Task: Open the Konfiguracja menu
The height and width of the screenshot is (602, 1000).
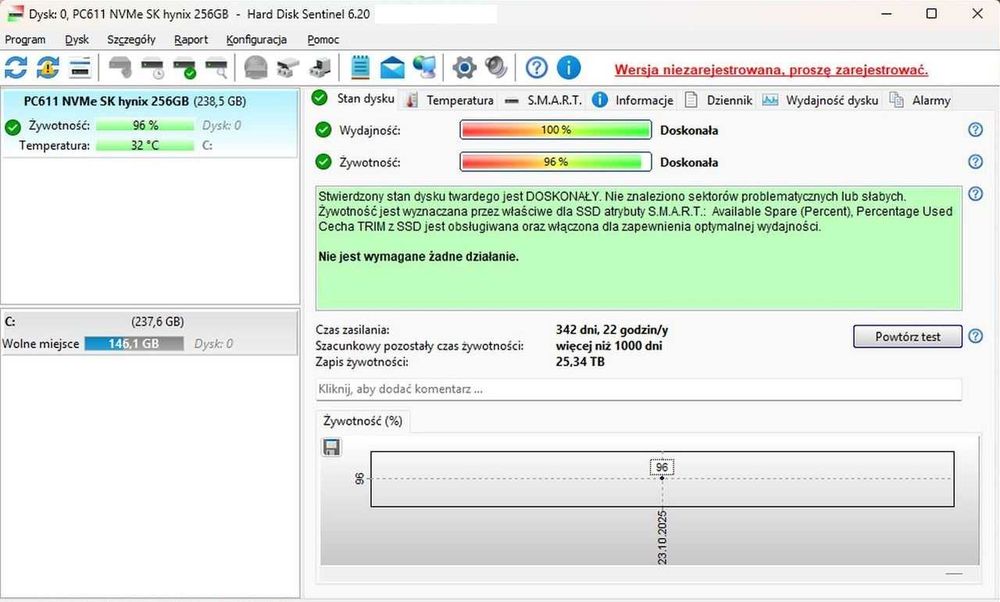Action: [256, 40]
